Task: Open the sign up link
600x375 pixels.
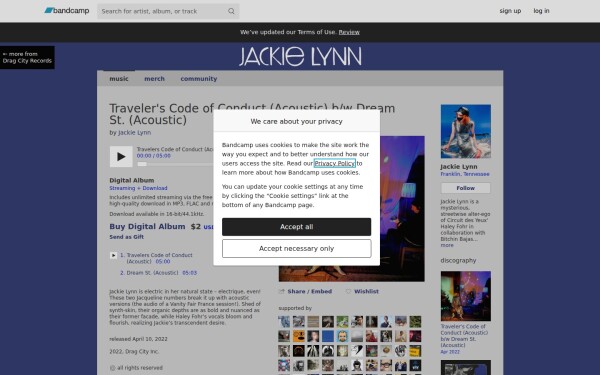Action: (510, 11)
